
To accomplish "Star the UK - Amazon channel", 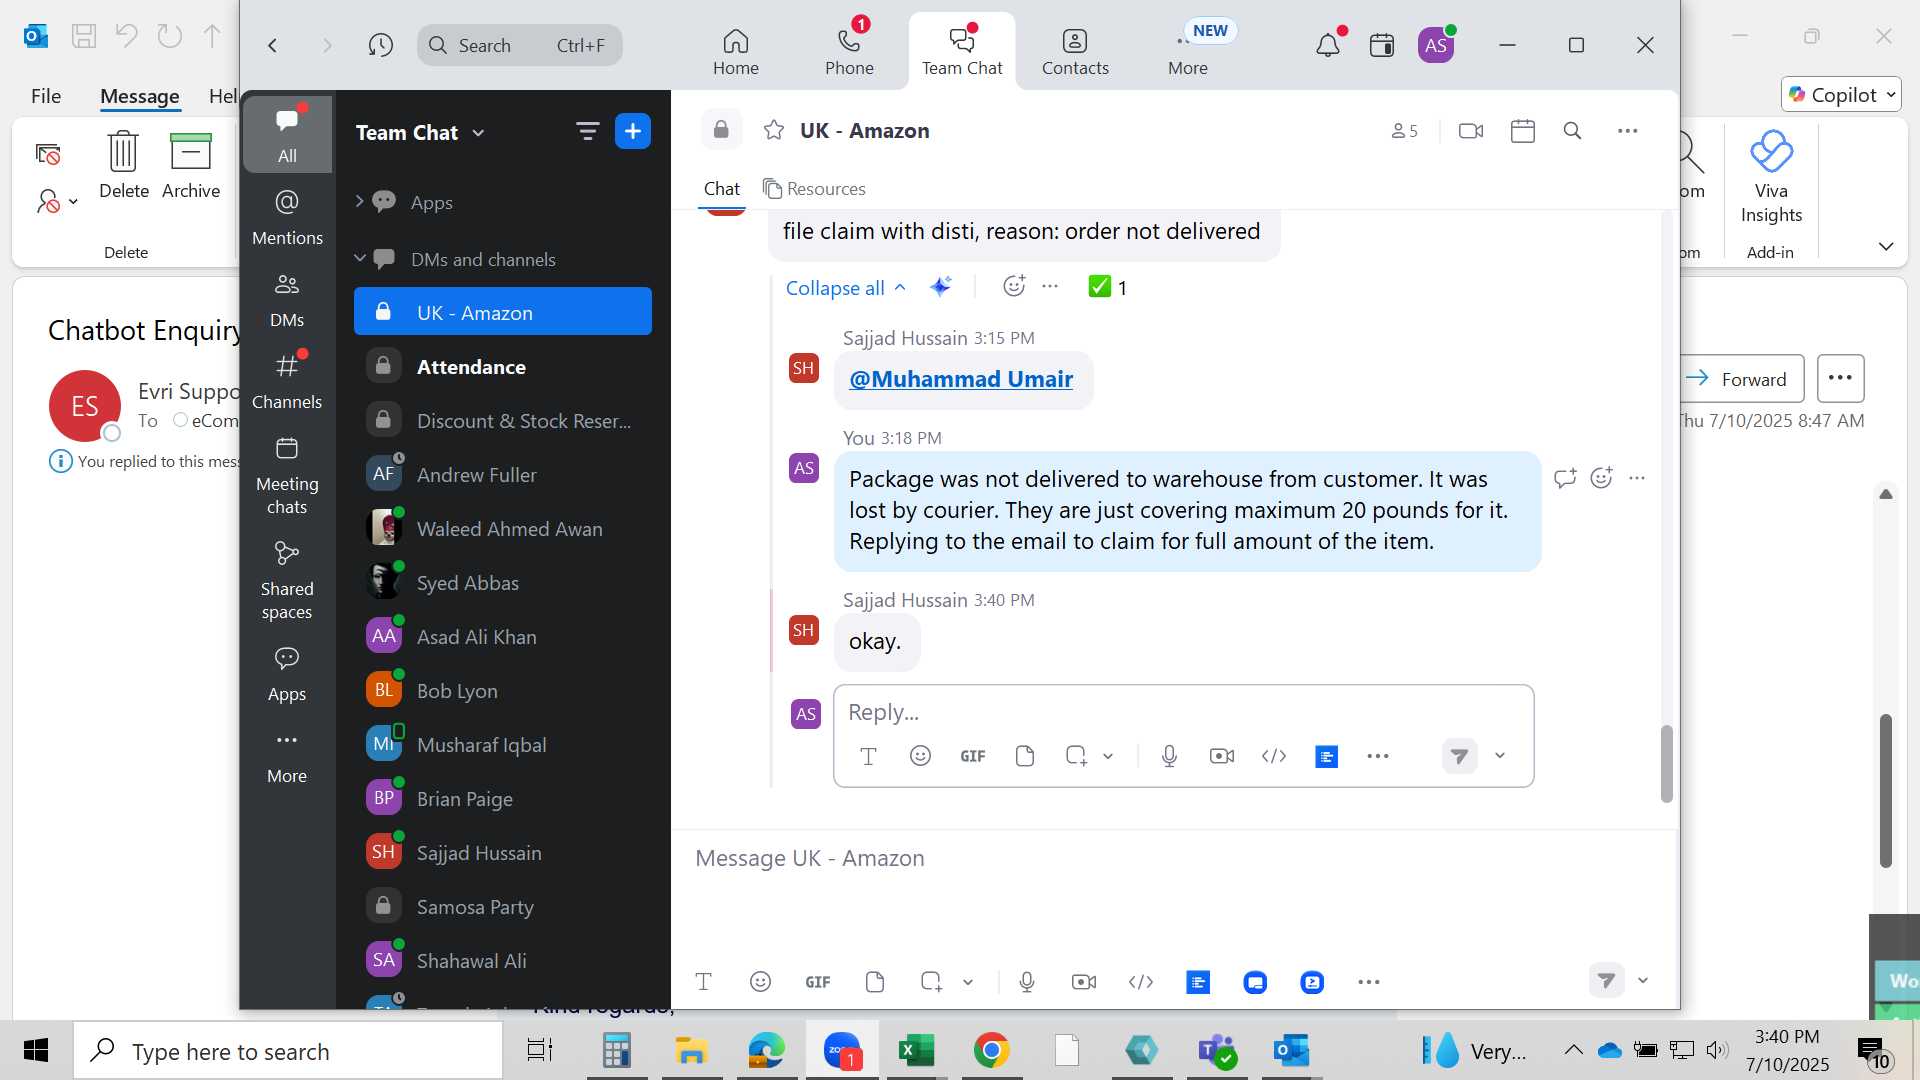I will tap(773, 130).
